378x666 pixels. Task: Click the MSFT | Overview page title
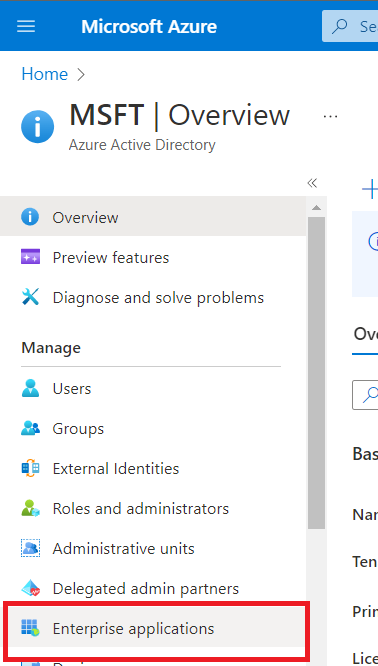[180, 115]
